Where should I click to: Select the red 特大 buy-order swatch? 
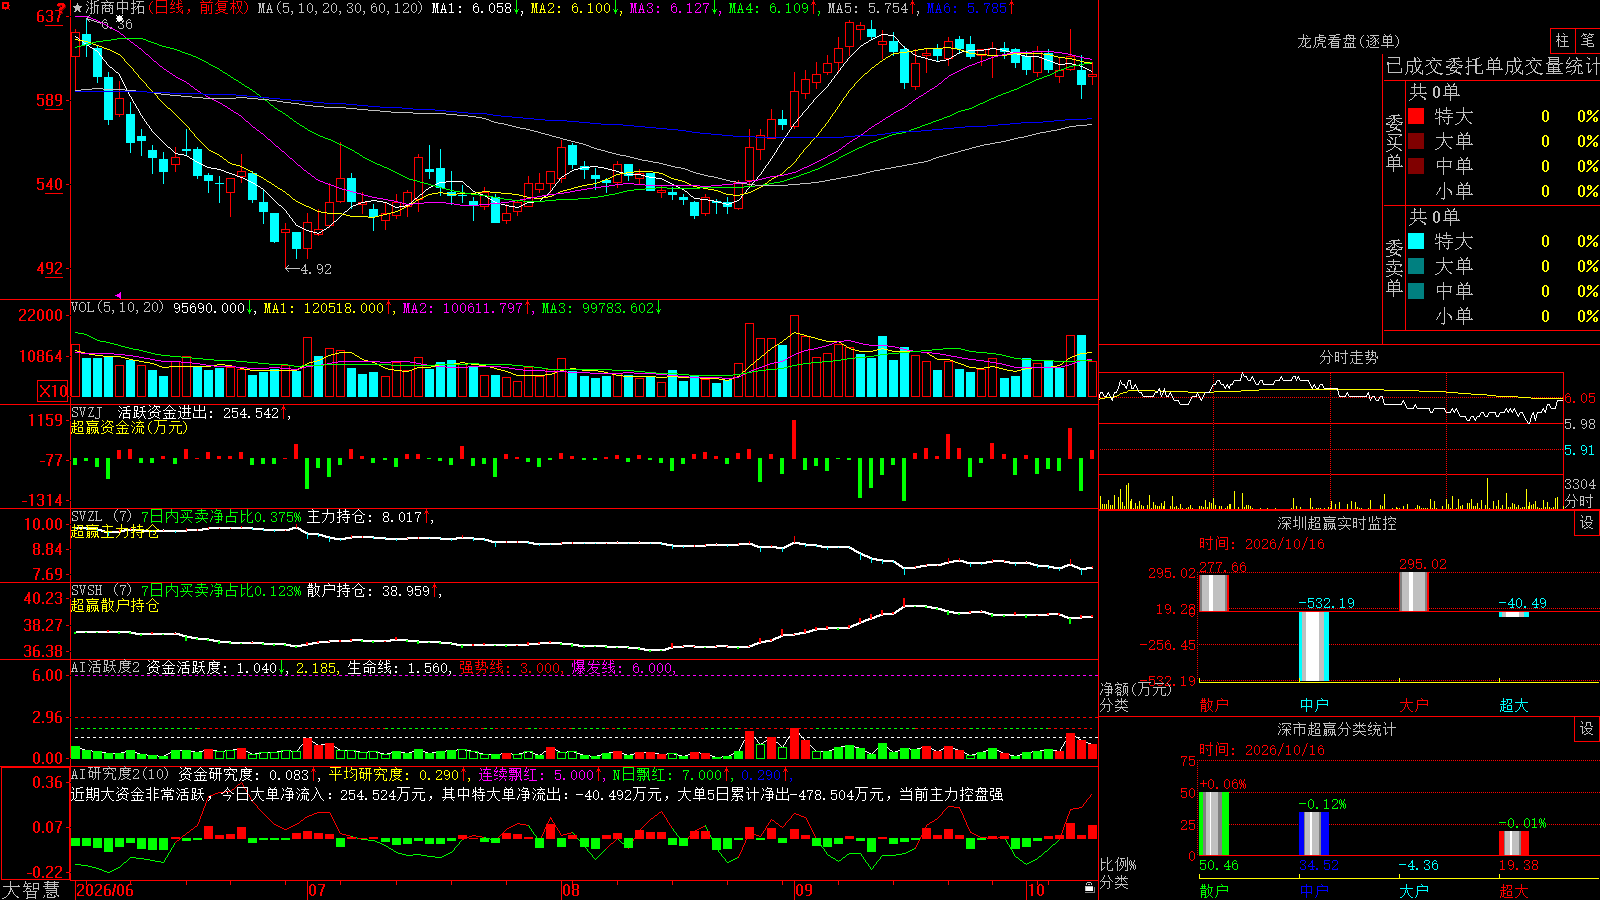point(1416,117)
